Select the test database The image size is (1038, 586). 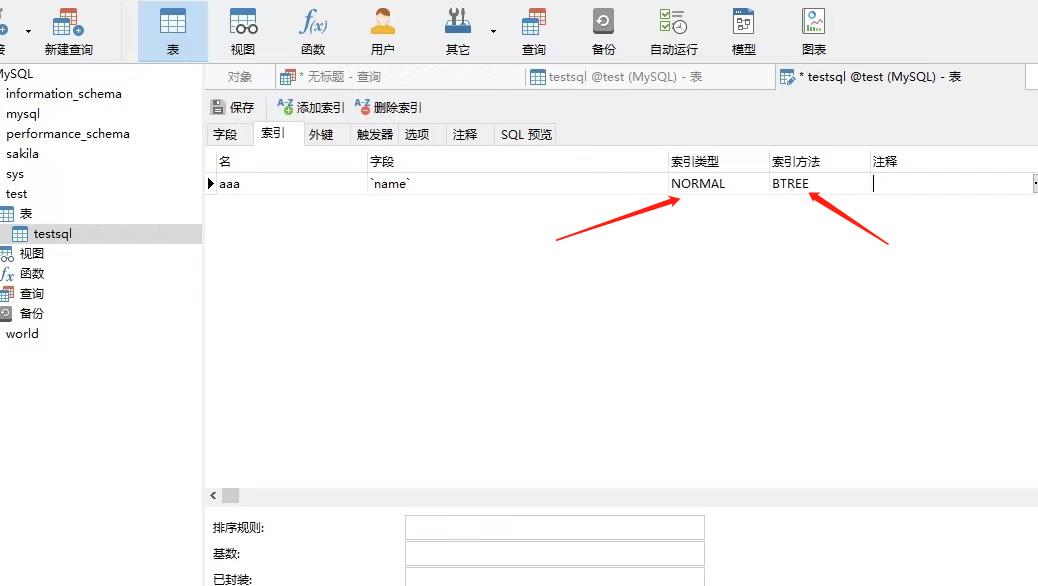coord(17,194)
